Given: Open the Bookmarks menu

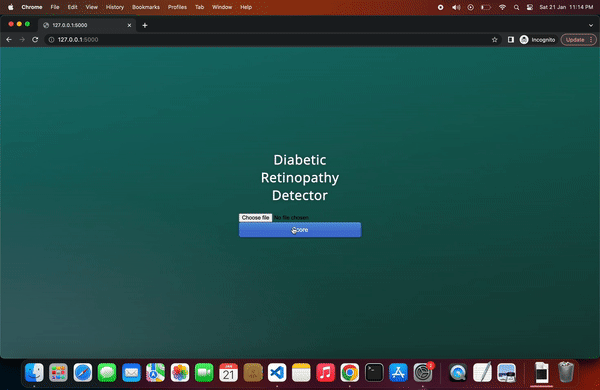Looking at the screenshot, I should 146,7.
